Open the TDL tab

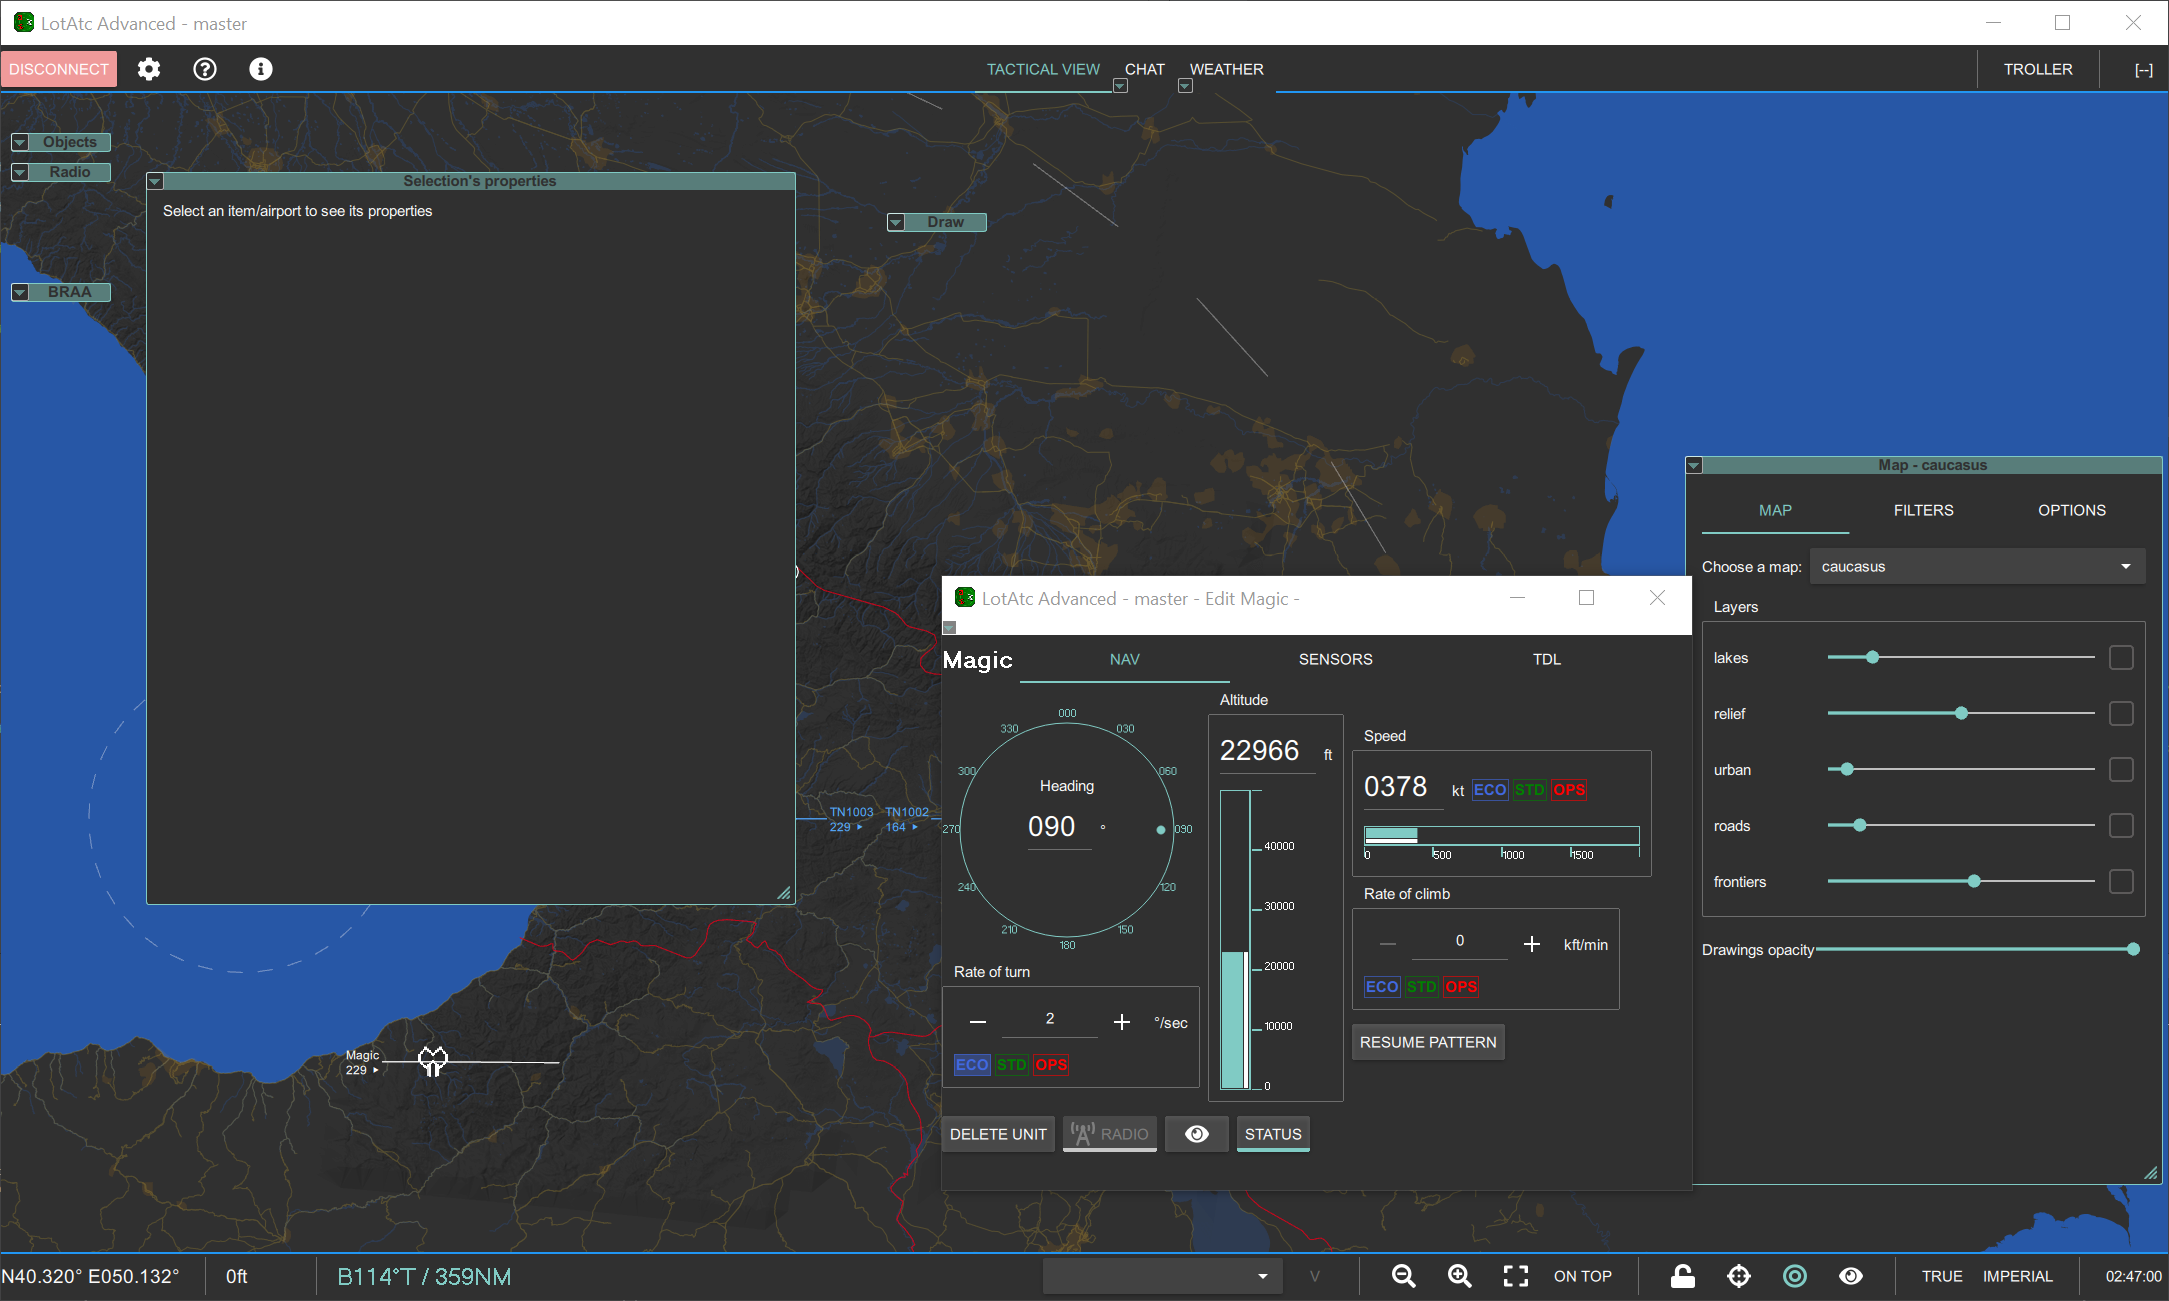pos(1547,659)
